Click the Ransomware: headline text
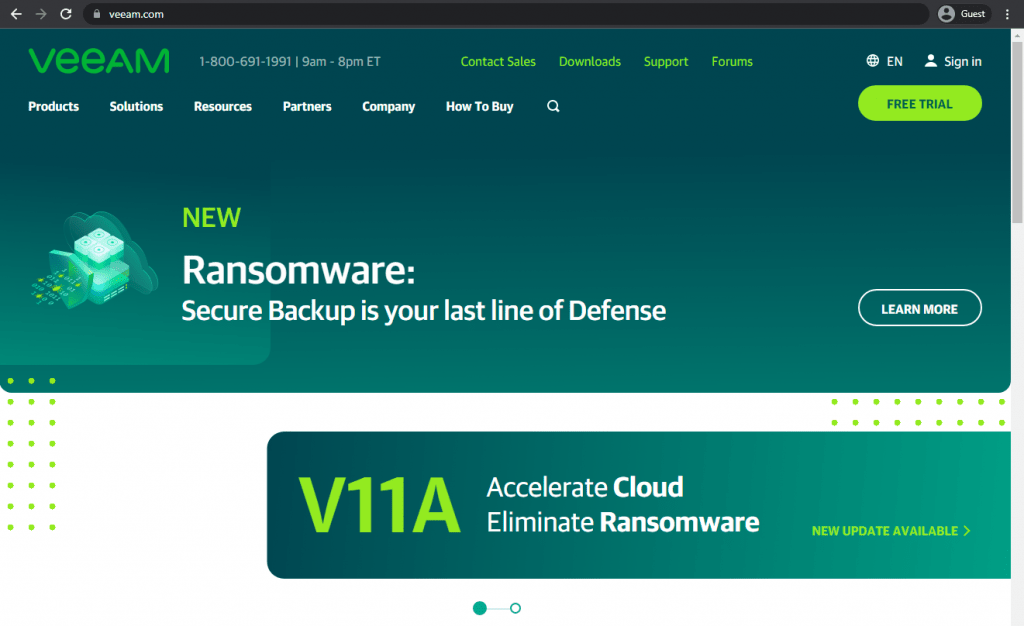 (x=298, y=270)
